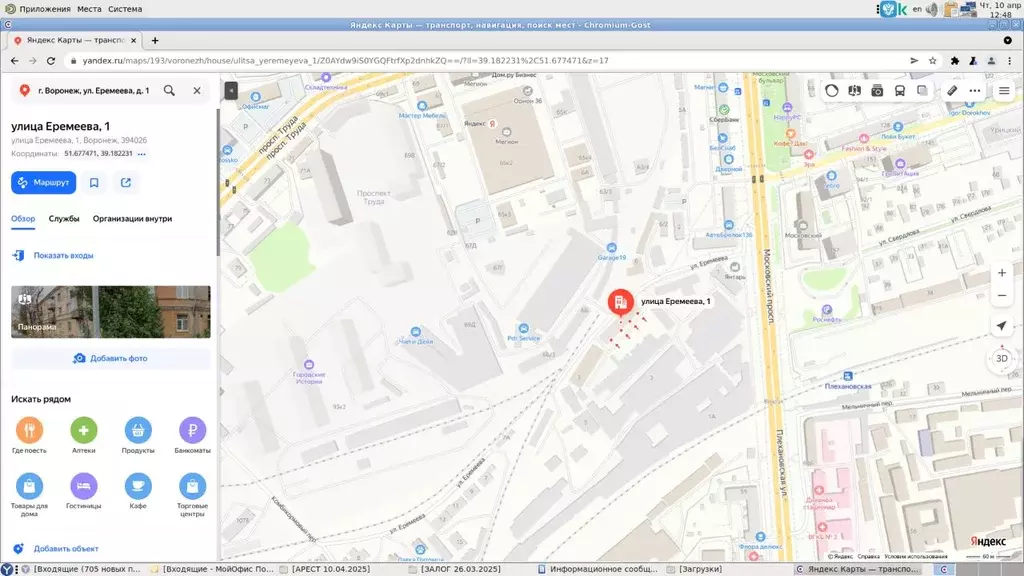Click Плехановская stop marker on map
This screenshot has height=576, width=1024.
pyautogui.click(x=848, y=376)
